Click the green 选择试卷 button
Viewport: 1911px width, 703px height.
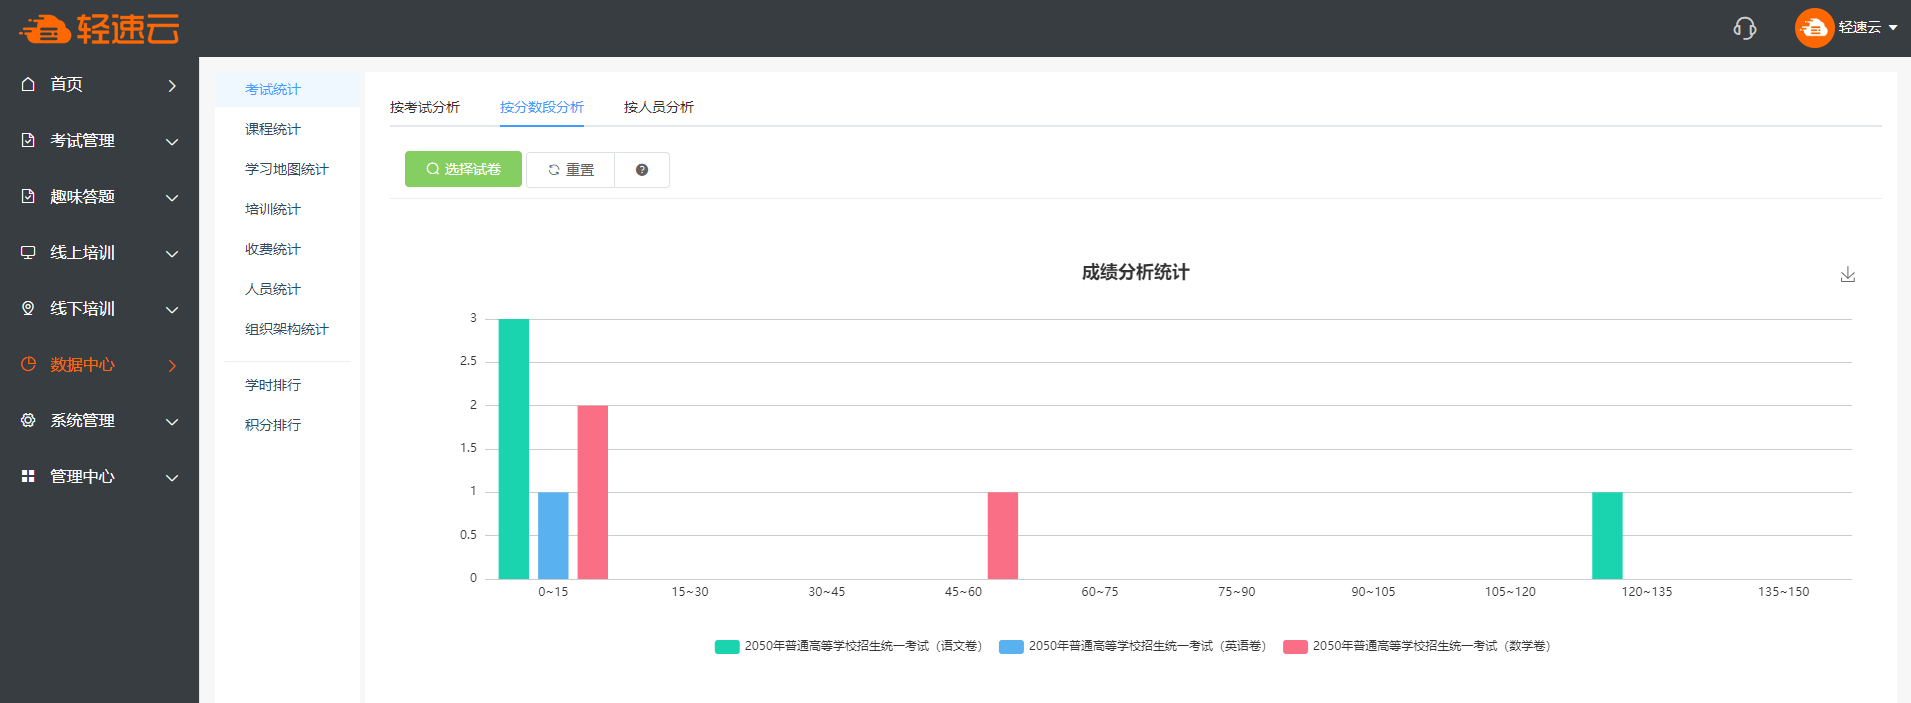pos(463,169)
